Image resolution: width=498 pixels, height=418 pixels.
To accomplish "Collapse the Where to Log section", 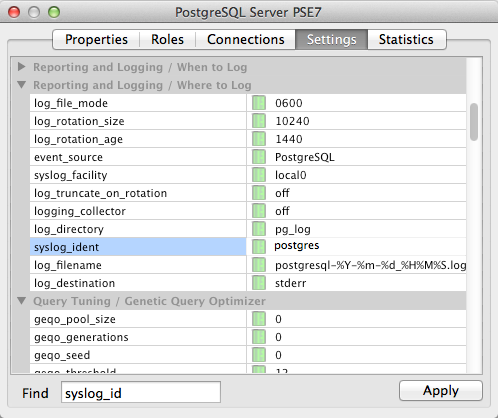I will coord(22,85).
